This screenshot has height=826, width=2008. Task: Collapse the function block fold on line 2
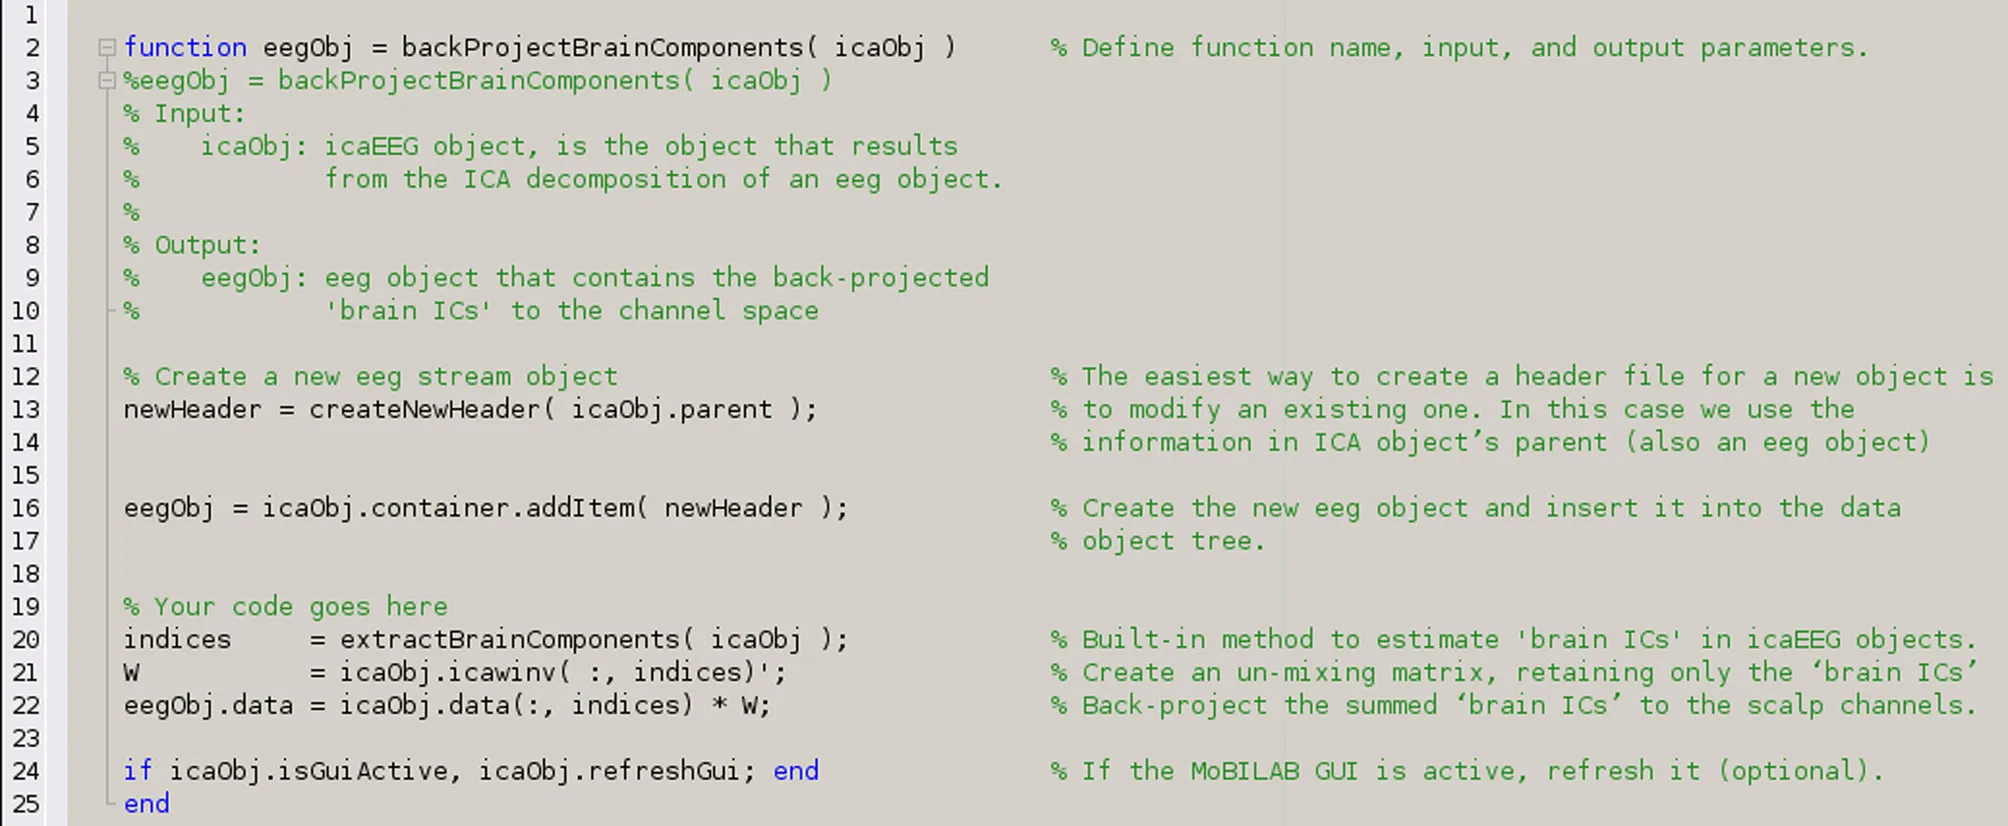[106, 47]
